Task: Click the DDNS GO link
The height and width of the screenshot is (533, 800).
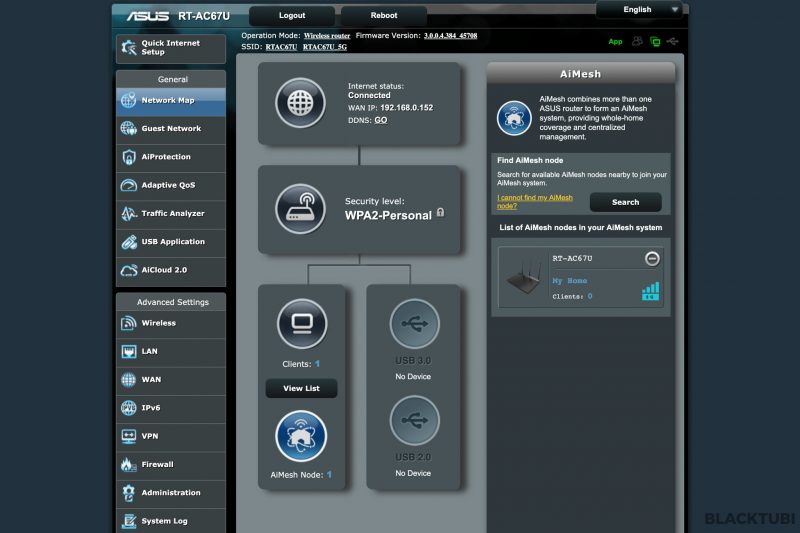Action: pyautogui.click(x=381, y=120)
